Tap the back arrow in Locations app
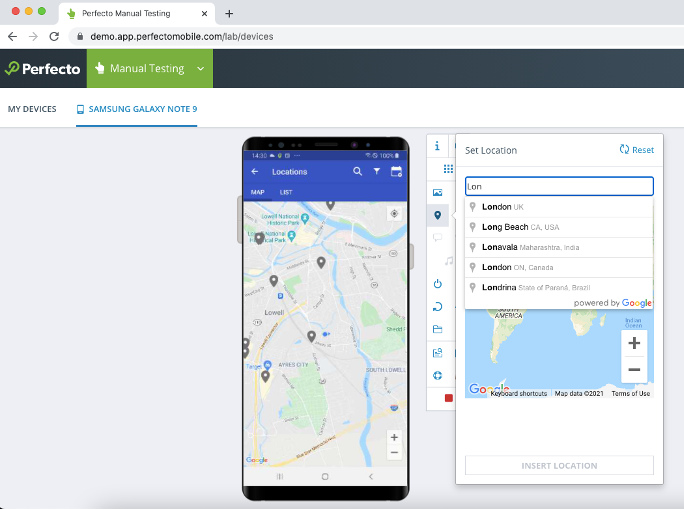This screenshot has width=684, height=510. [255, 172]
